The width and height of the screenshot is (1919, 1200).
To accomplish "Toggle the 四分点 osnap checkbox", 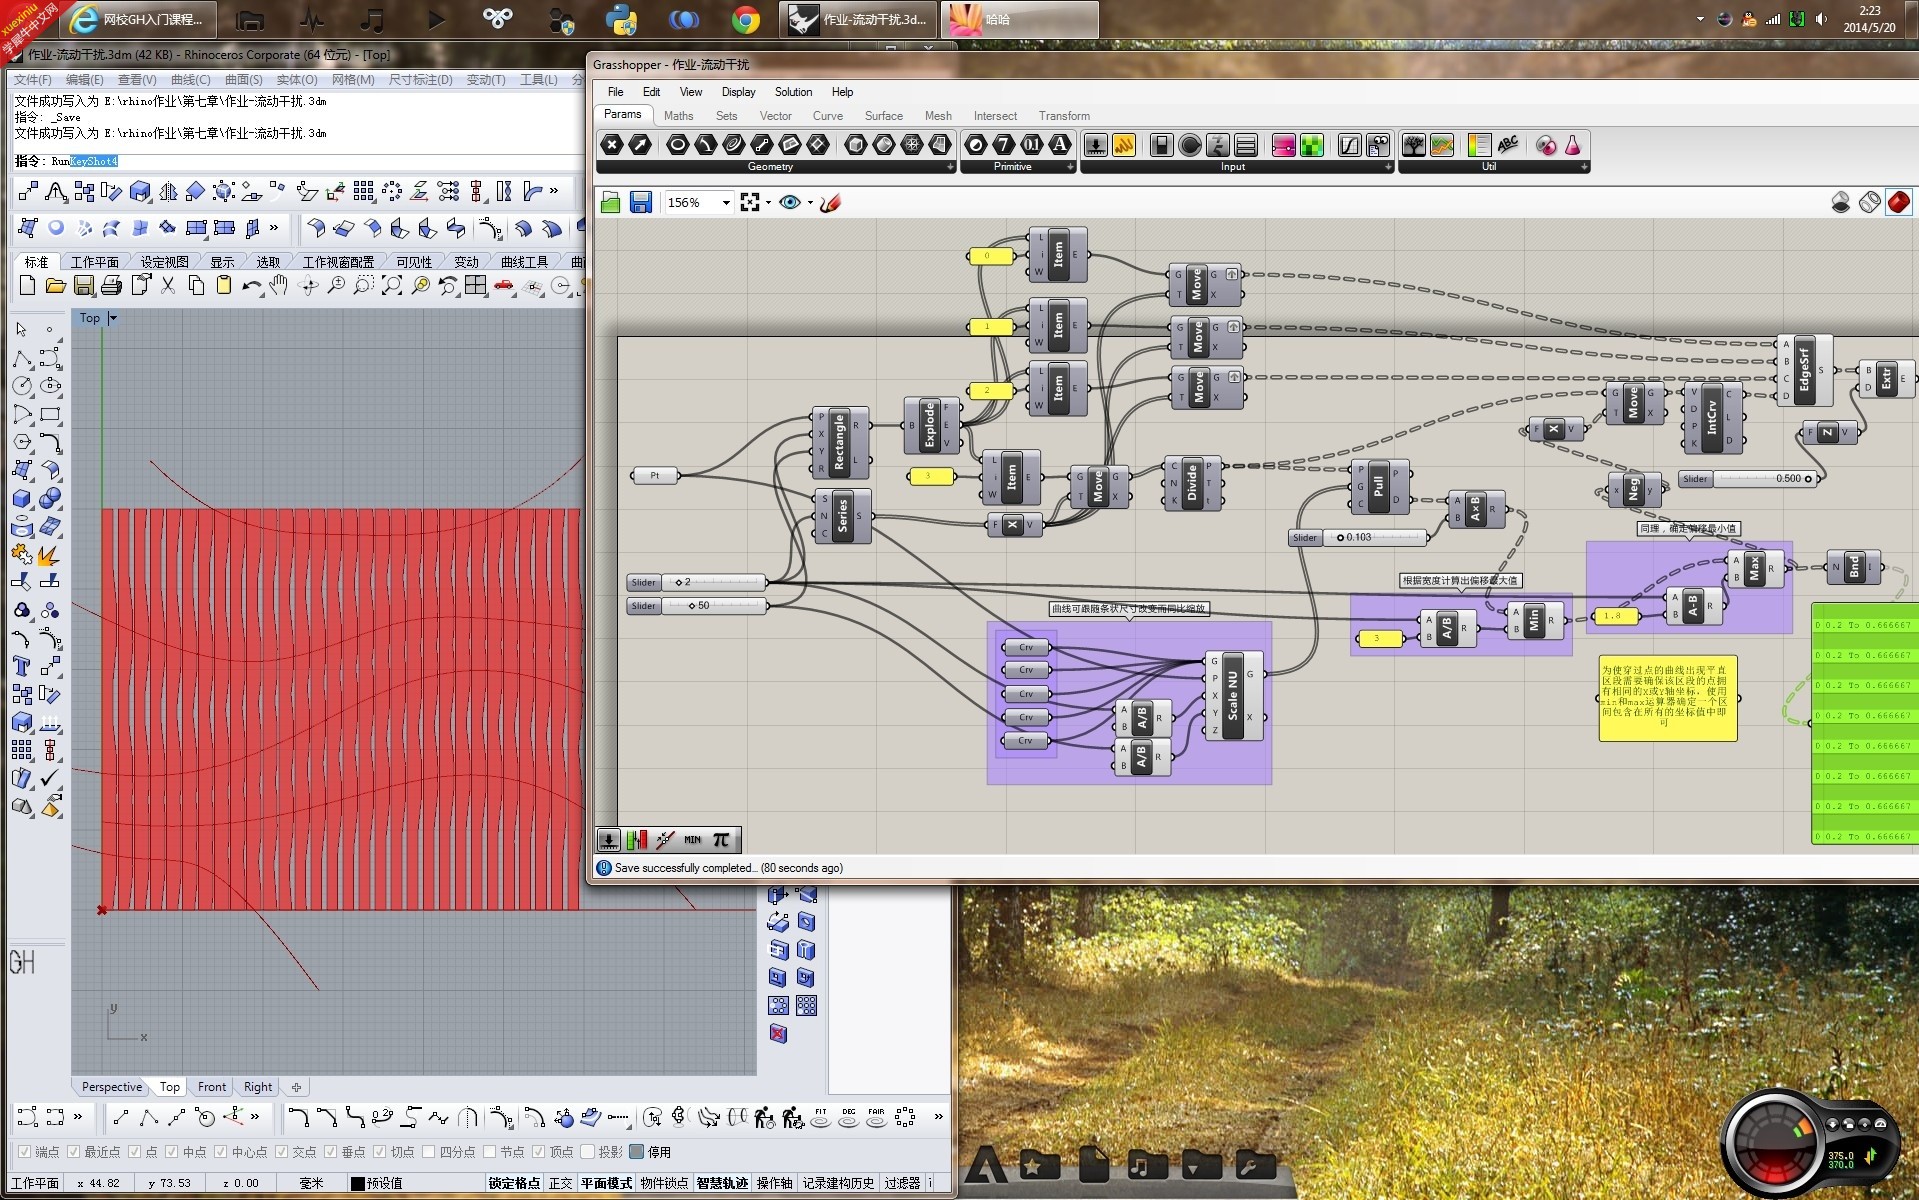I will coord(429,1152).
